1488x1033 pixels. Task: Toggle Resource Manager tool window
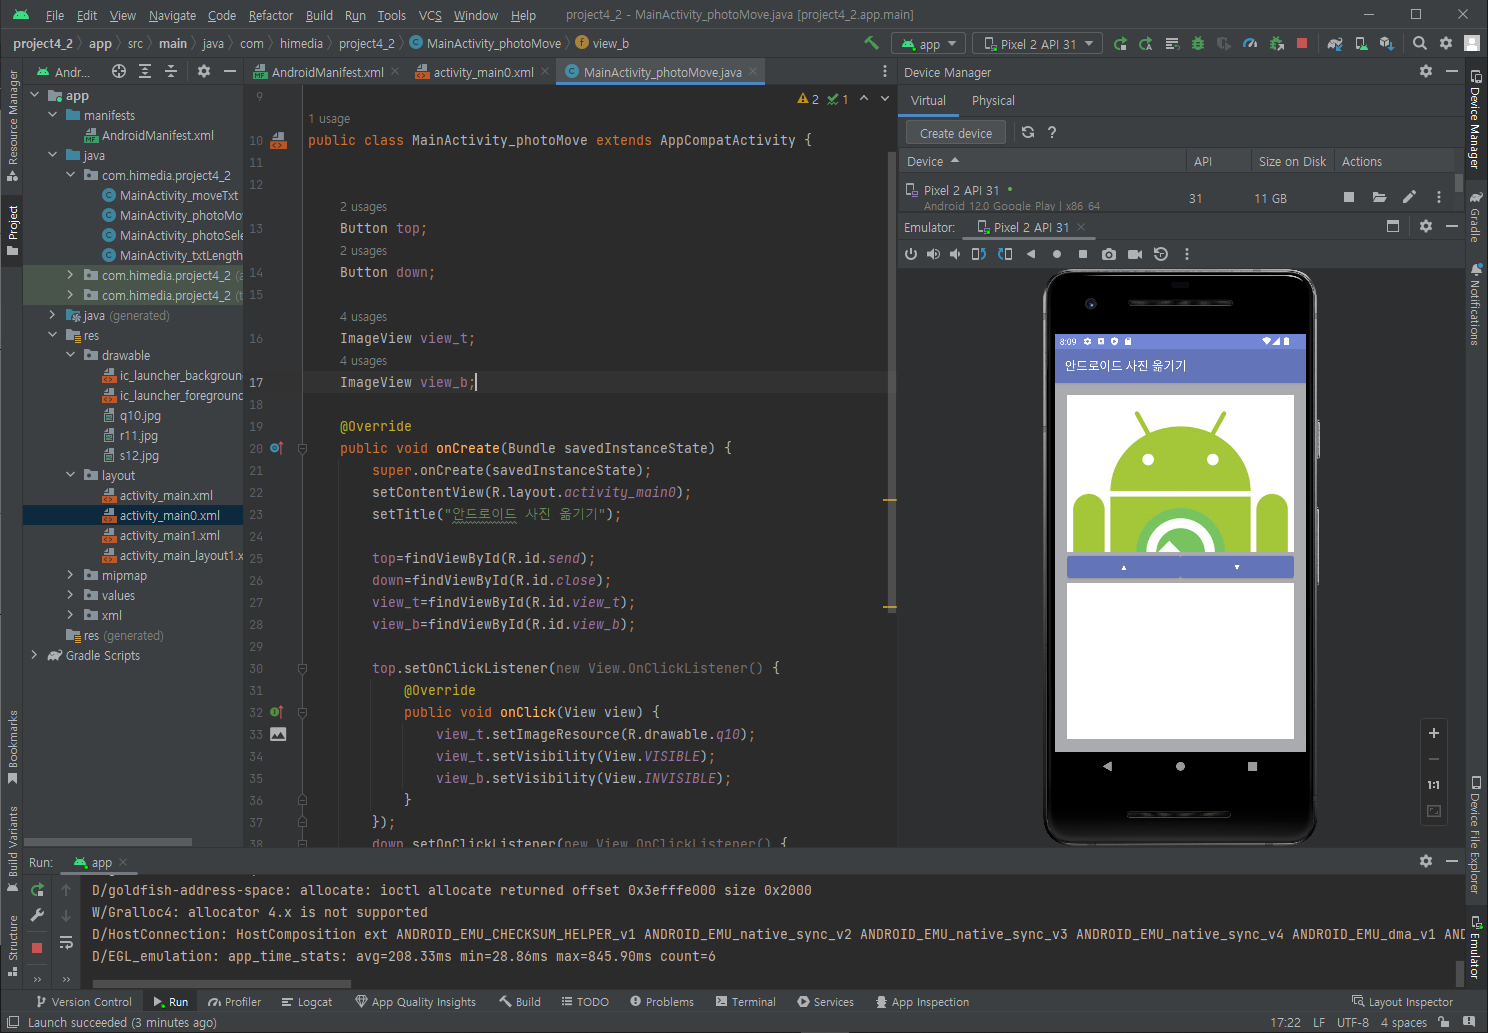point(13,125)
